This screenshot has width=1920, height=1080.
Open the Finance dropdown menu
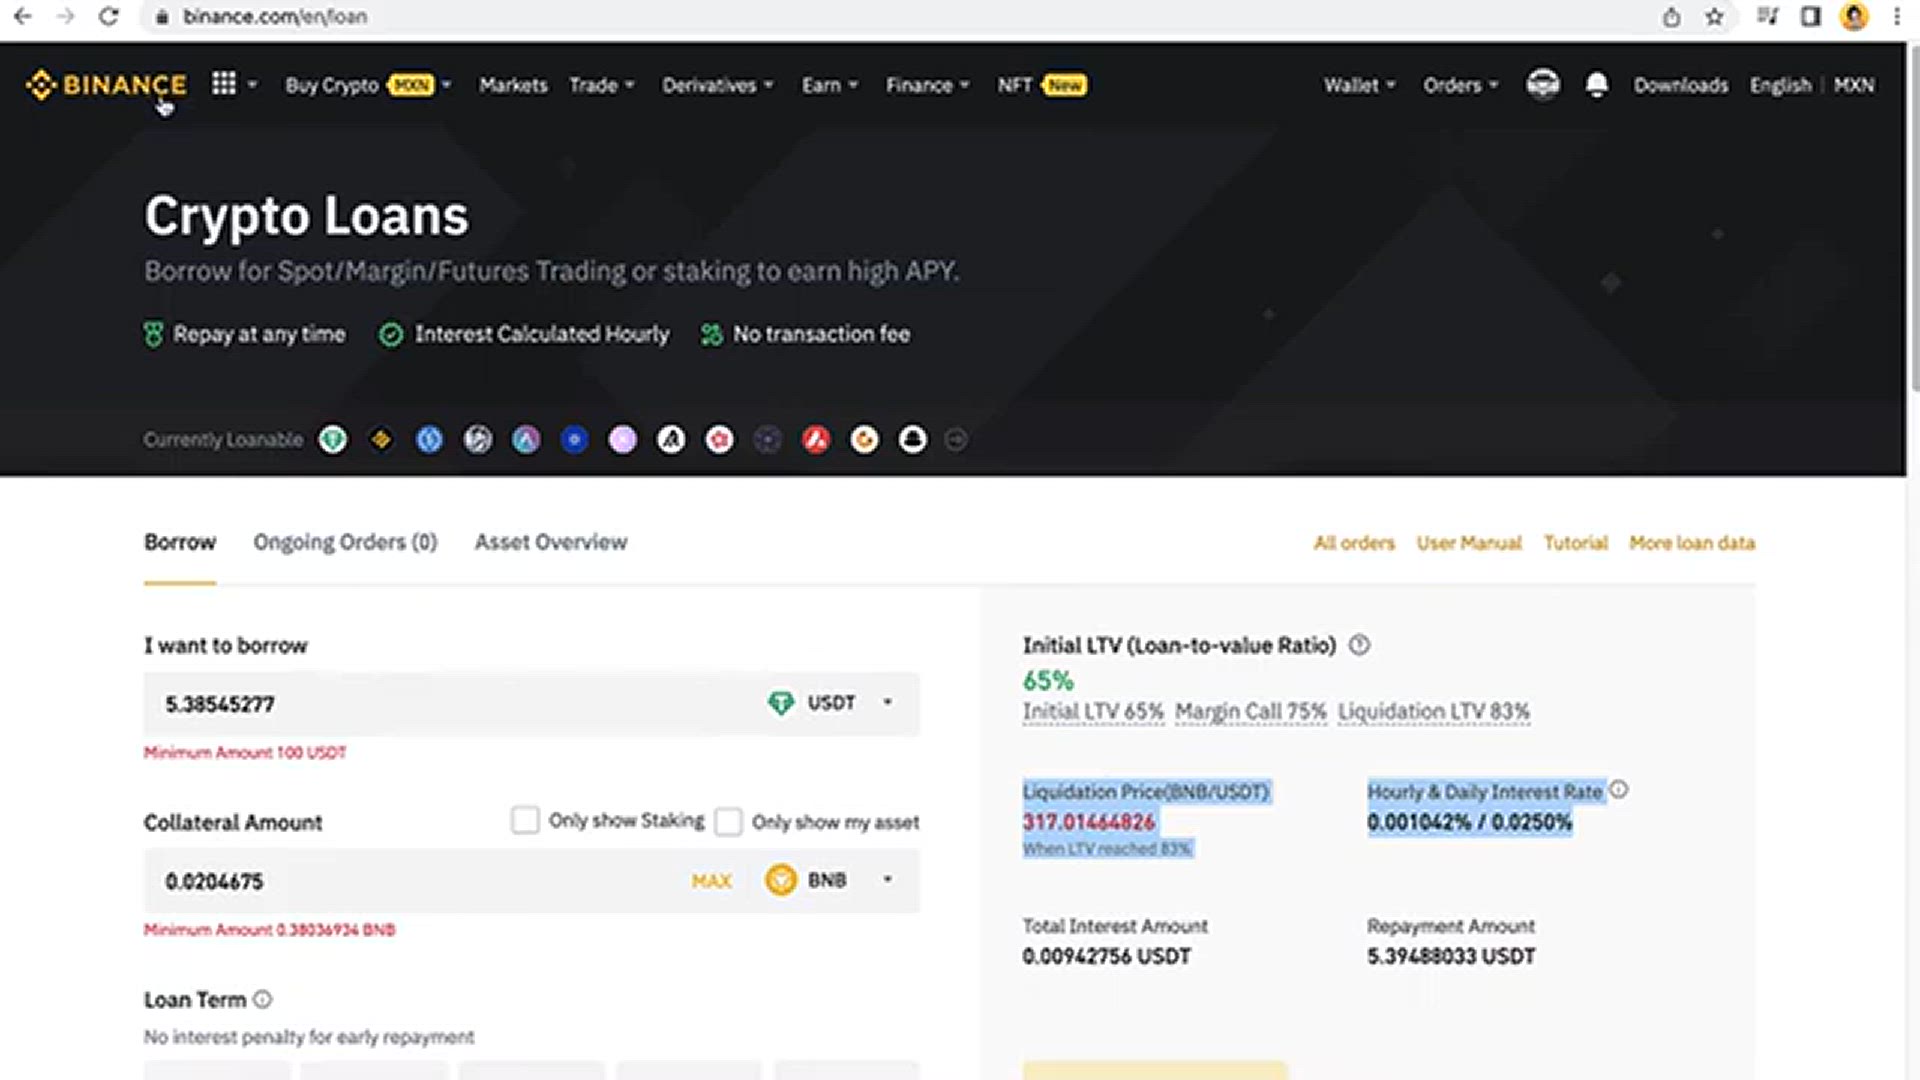click(x=927, y=85)
